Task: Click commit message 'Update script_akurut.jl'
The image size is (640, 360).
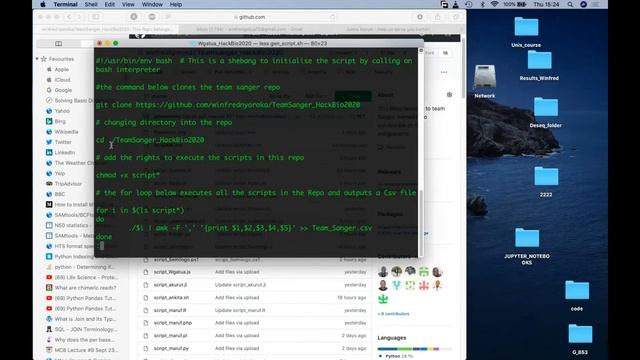Action: pyautogui.click(x=240, y=284)
